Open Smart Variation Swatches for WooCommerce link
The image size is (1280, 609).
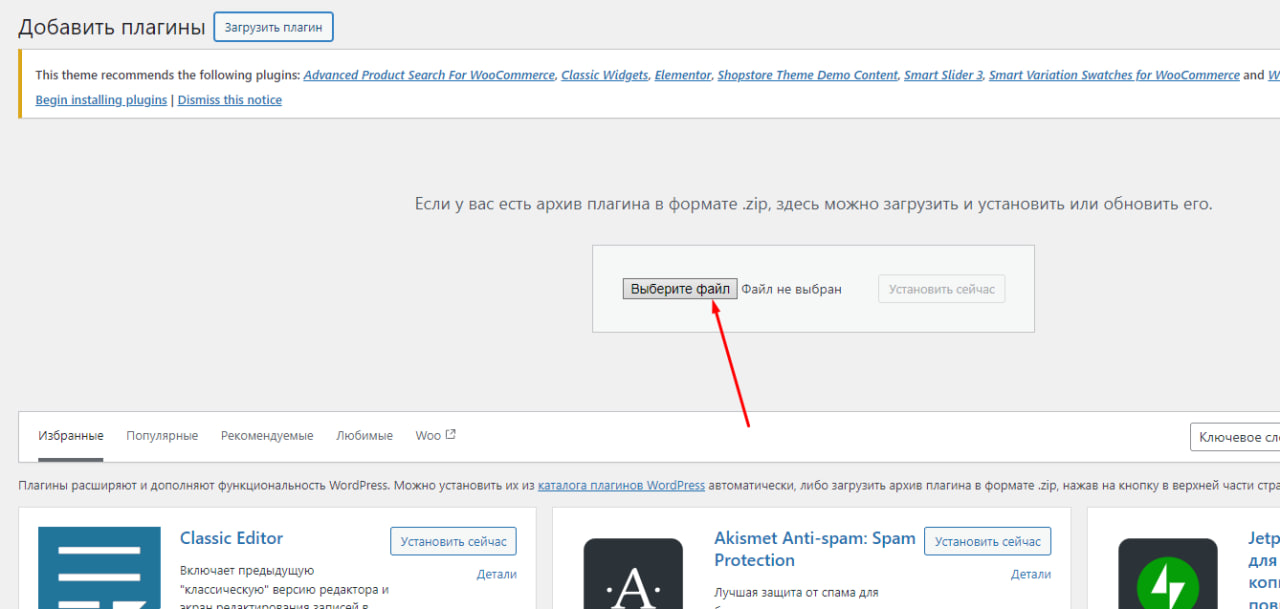tap(1114, 75)
